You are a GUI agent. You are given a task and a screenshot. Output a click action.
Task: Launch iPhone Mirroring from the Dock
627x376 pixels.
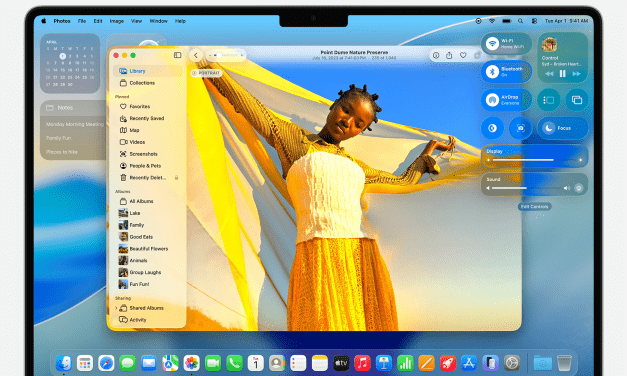[490, 363]
